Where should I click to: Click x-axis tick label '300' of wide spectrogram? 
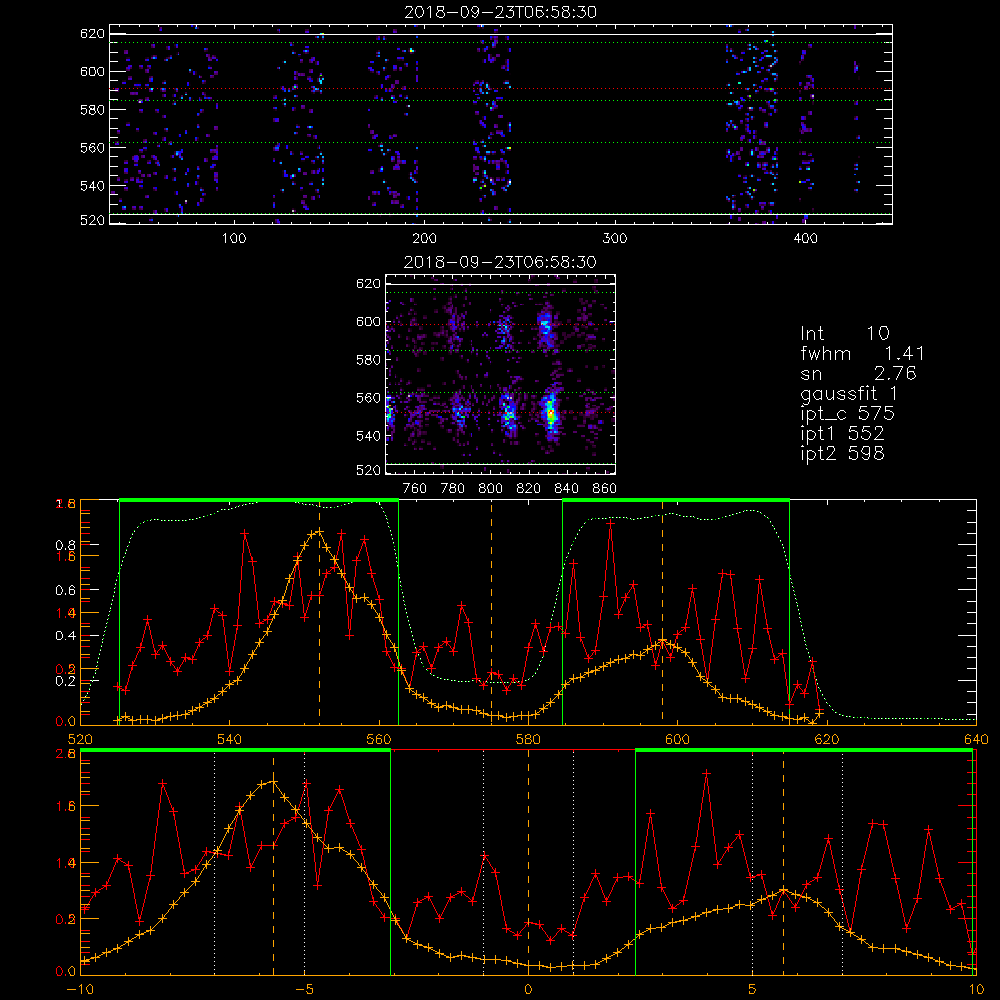click(615, 239)
